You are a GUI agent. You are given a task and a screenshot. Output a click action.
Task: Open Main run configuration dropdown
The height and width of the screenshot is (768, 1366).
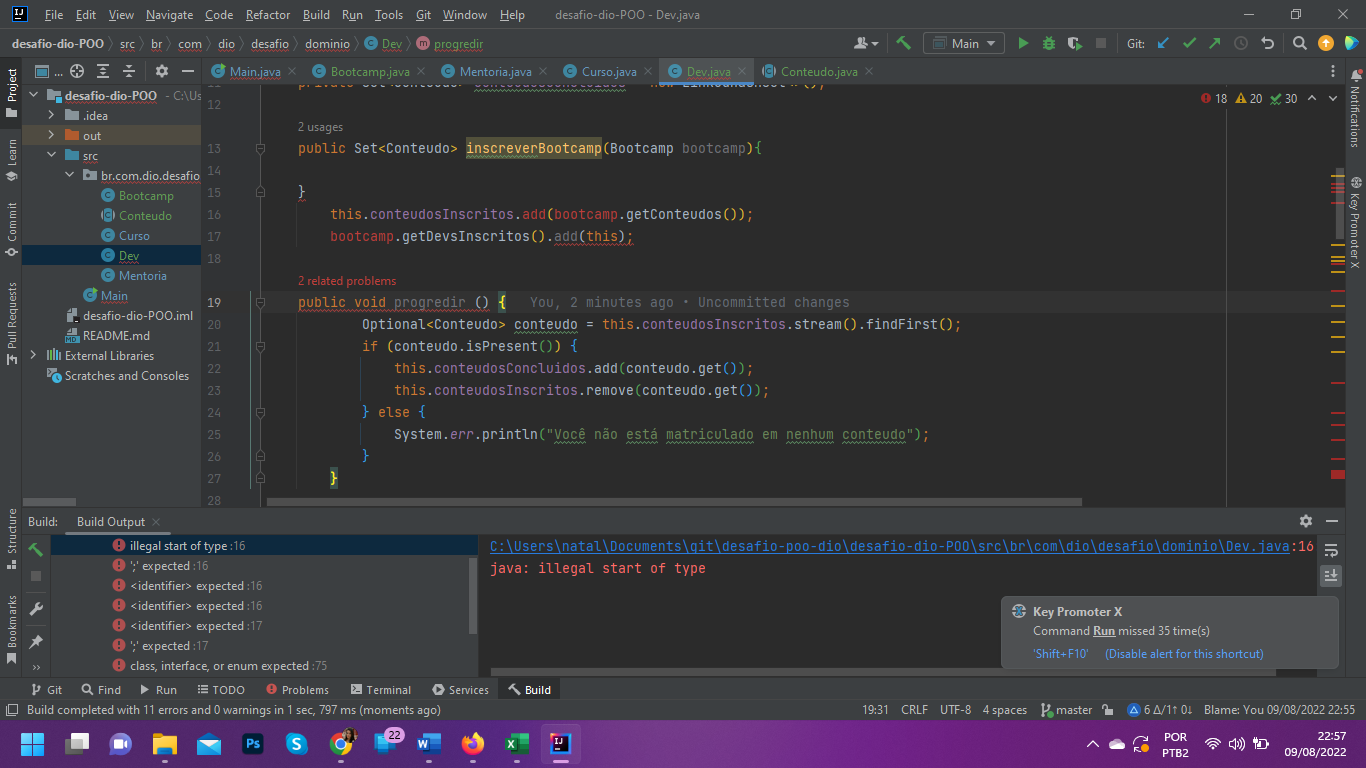coord(964,43)
